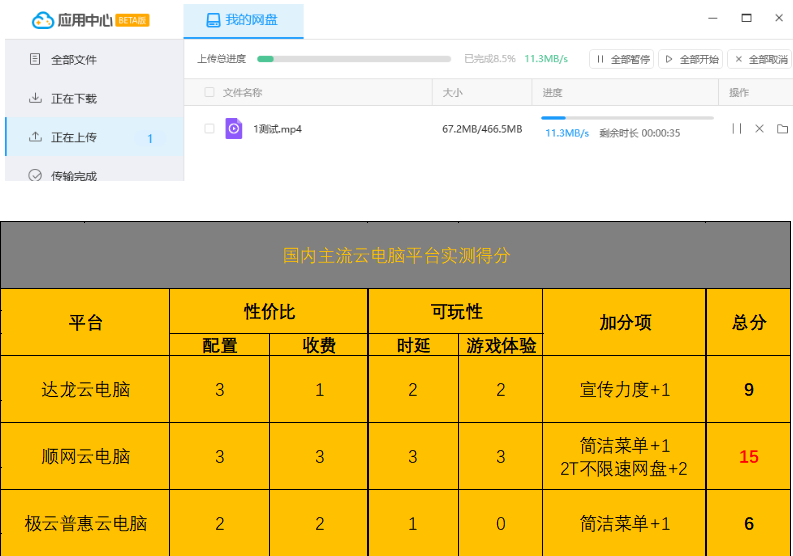Viewport: 793px width, 556px height.
Task: Click 全部开始 to start all uploads
Action: 691,60
